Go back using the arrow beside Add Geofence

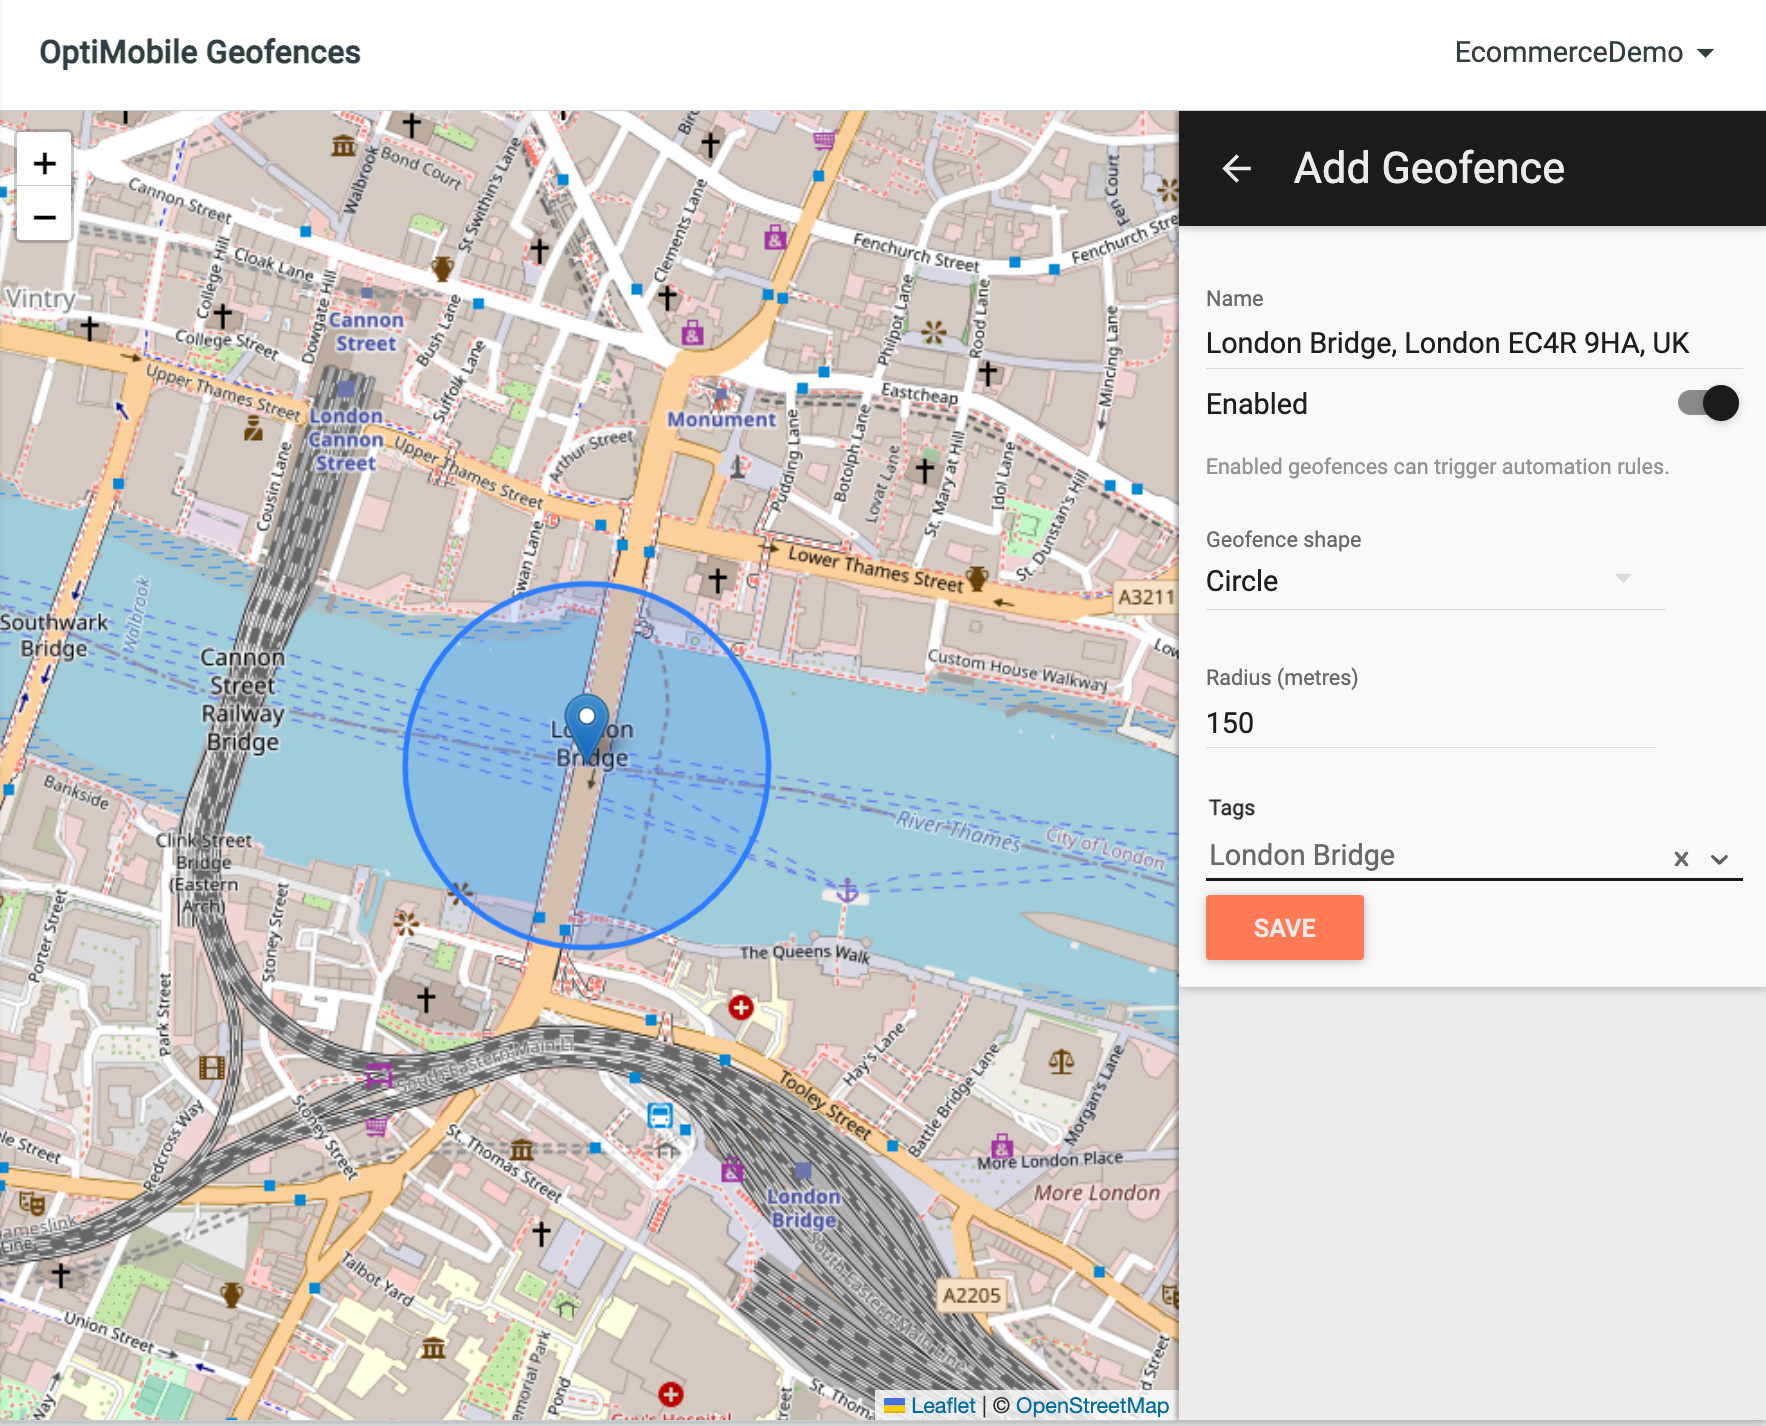coord(1237,168)
